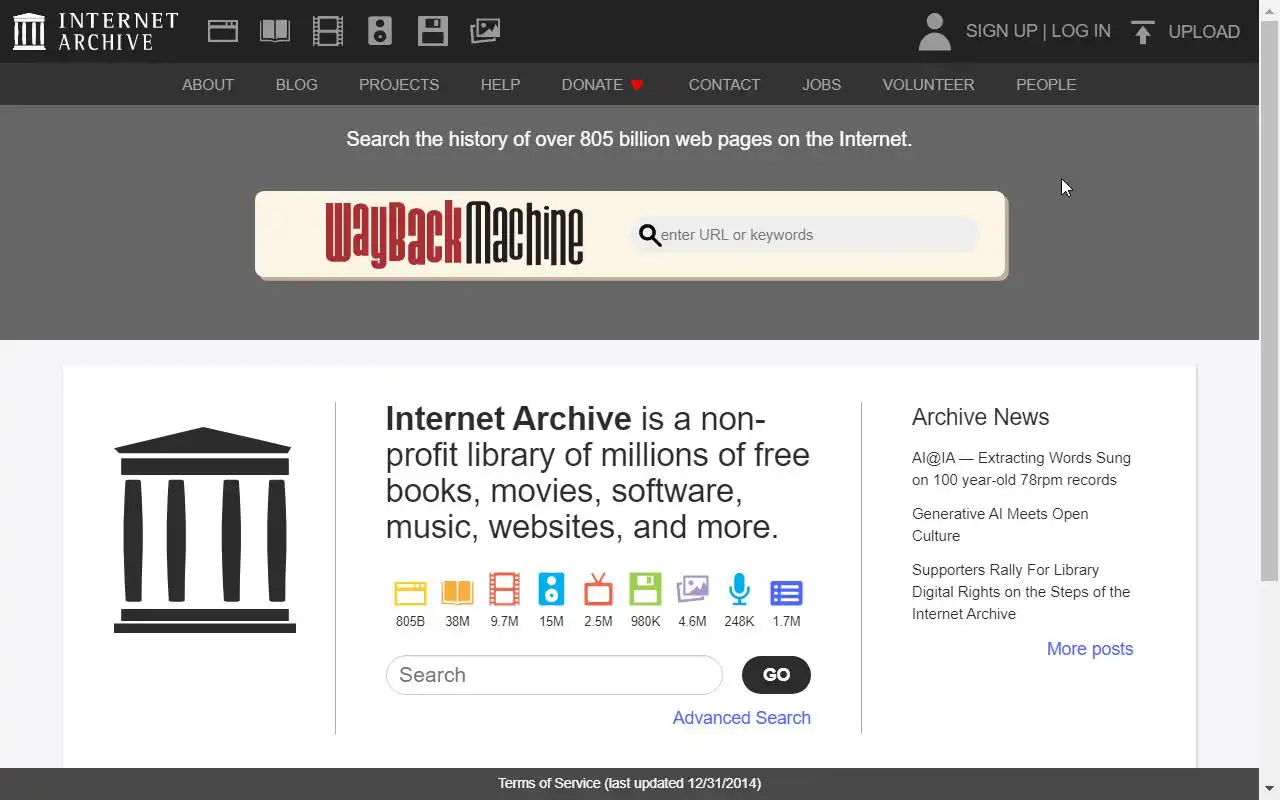Open the JOBS menu item
The height and width of the screenshot is (800, 1280).
[x=821, y=85]
